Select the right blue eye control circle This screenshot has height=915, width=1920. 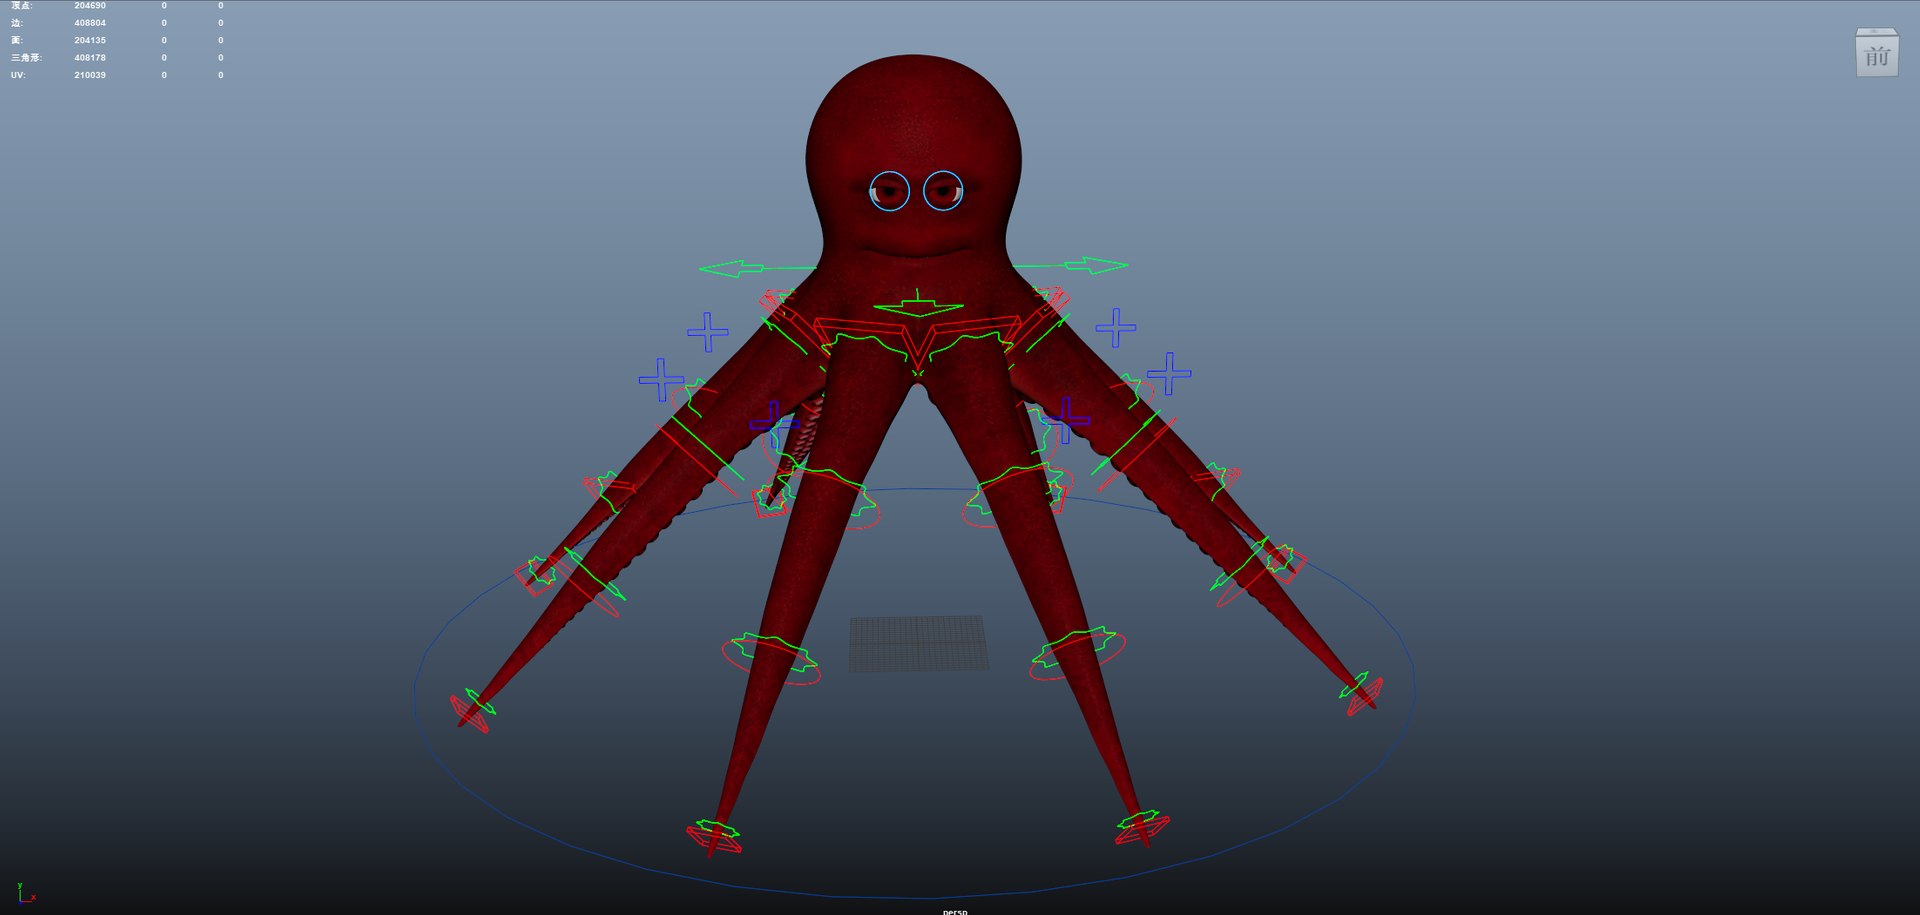point(943,191)
